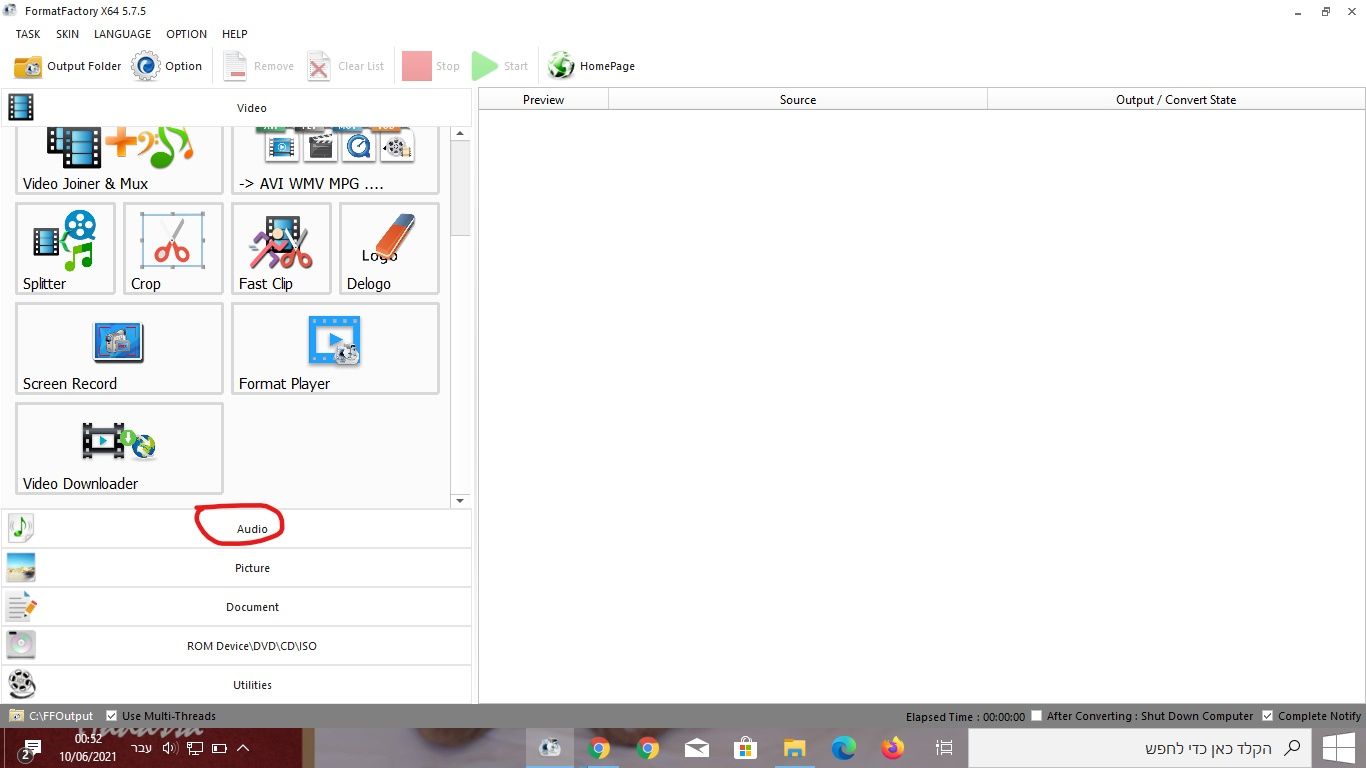Open the TASK menu
This screenshot has width=1366, height=768.
tap(28, 34)
